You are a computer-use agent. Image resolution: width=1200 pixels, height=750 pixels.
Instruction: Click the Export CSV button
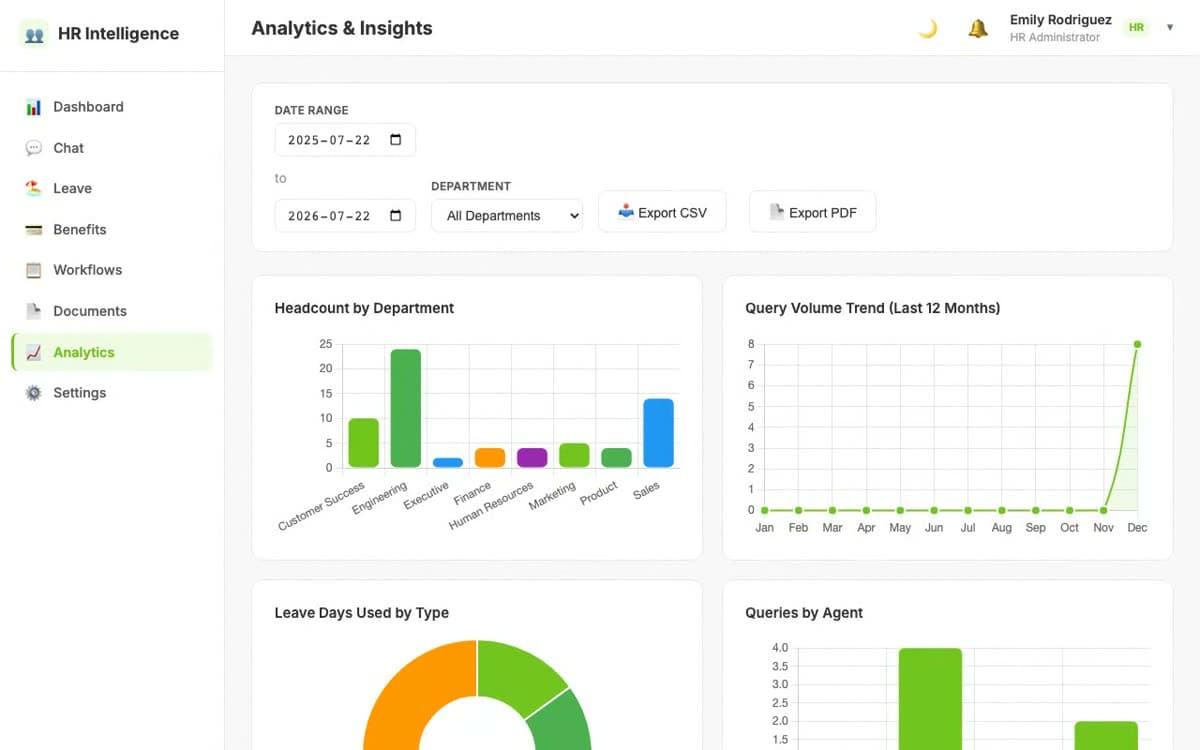(662, 212)
